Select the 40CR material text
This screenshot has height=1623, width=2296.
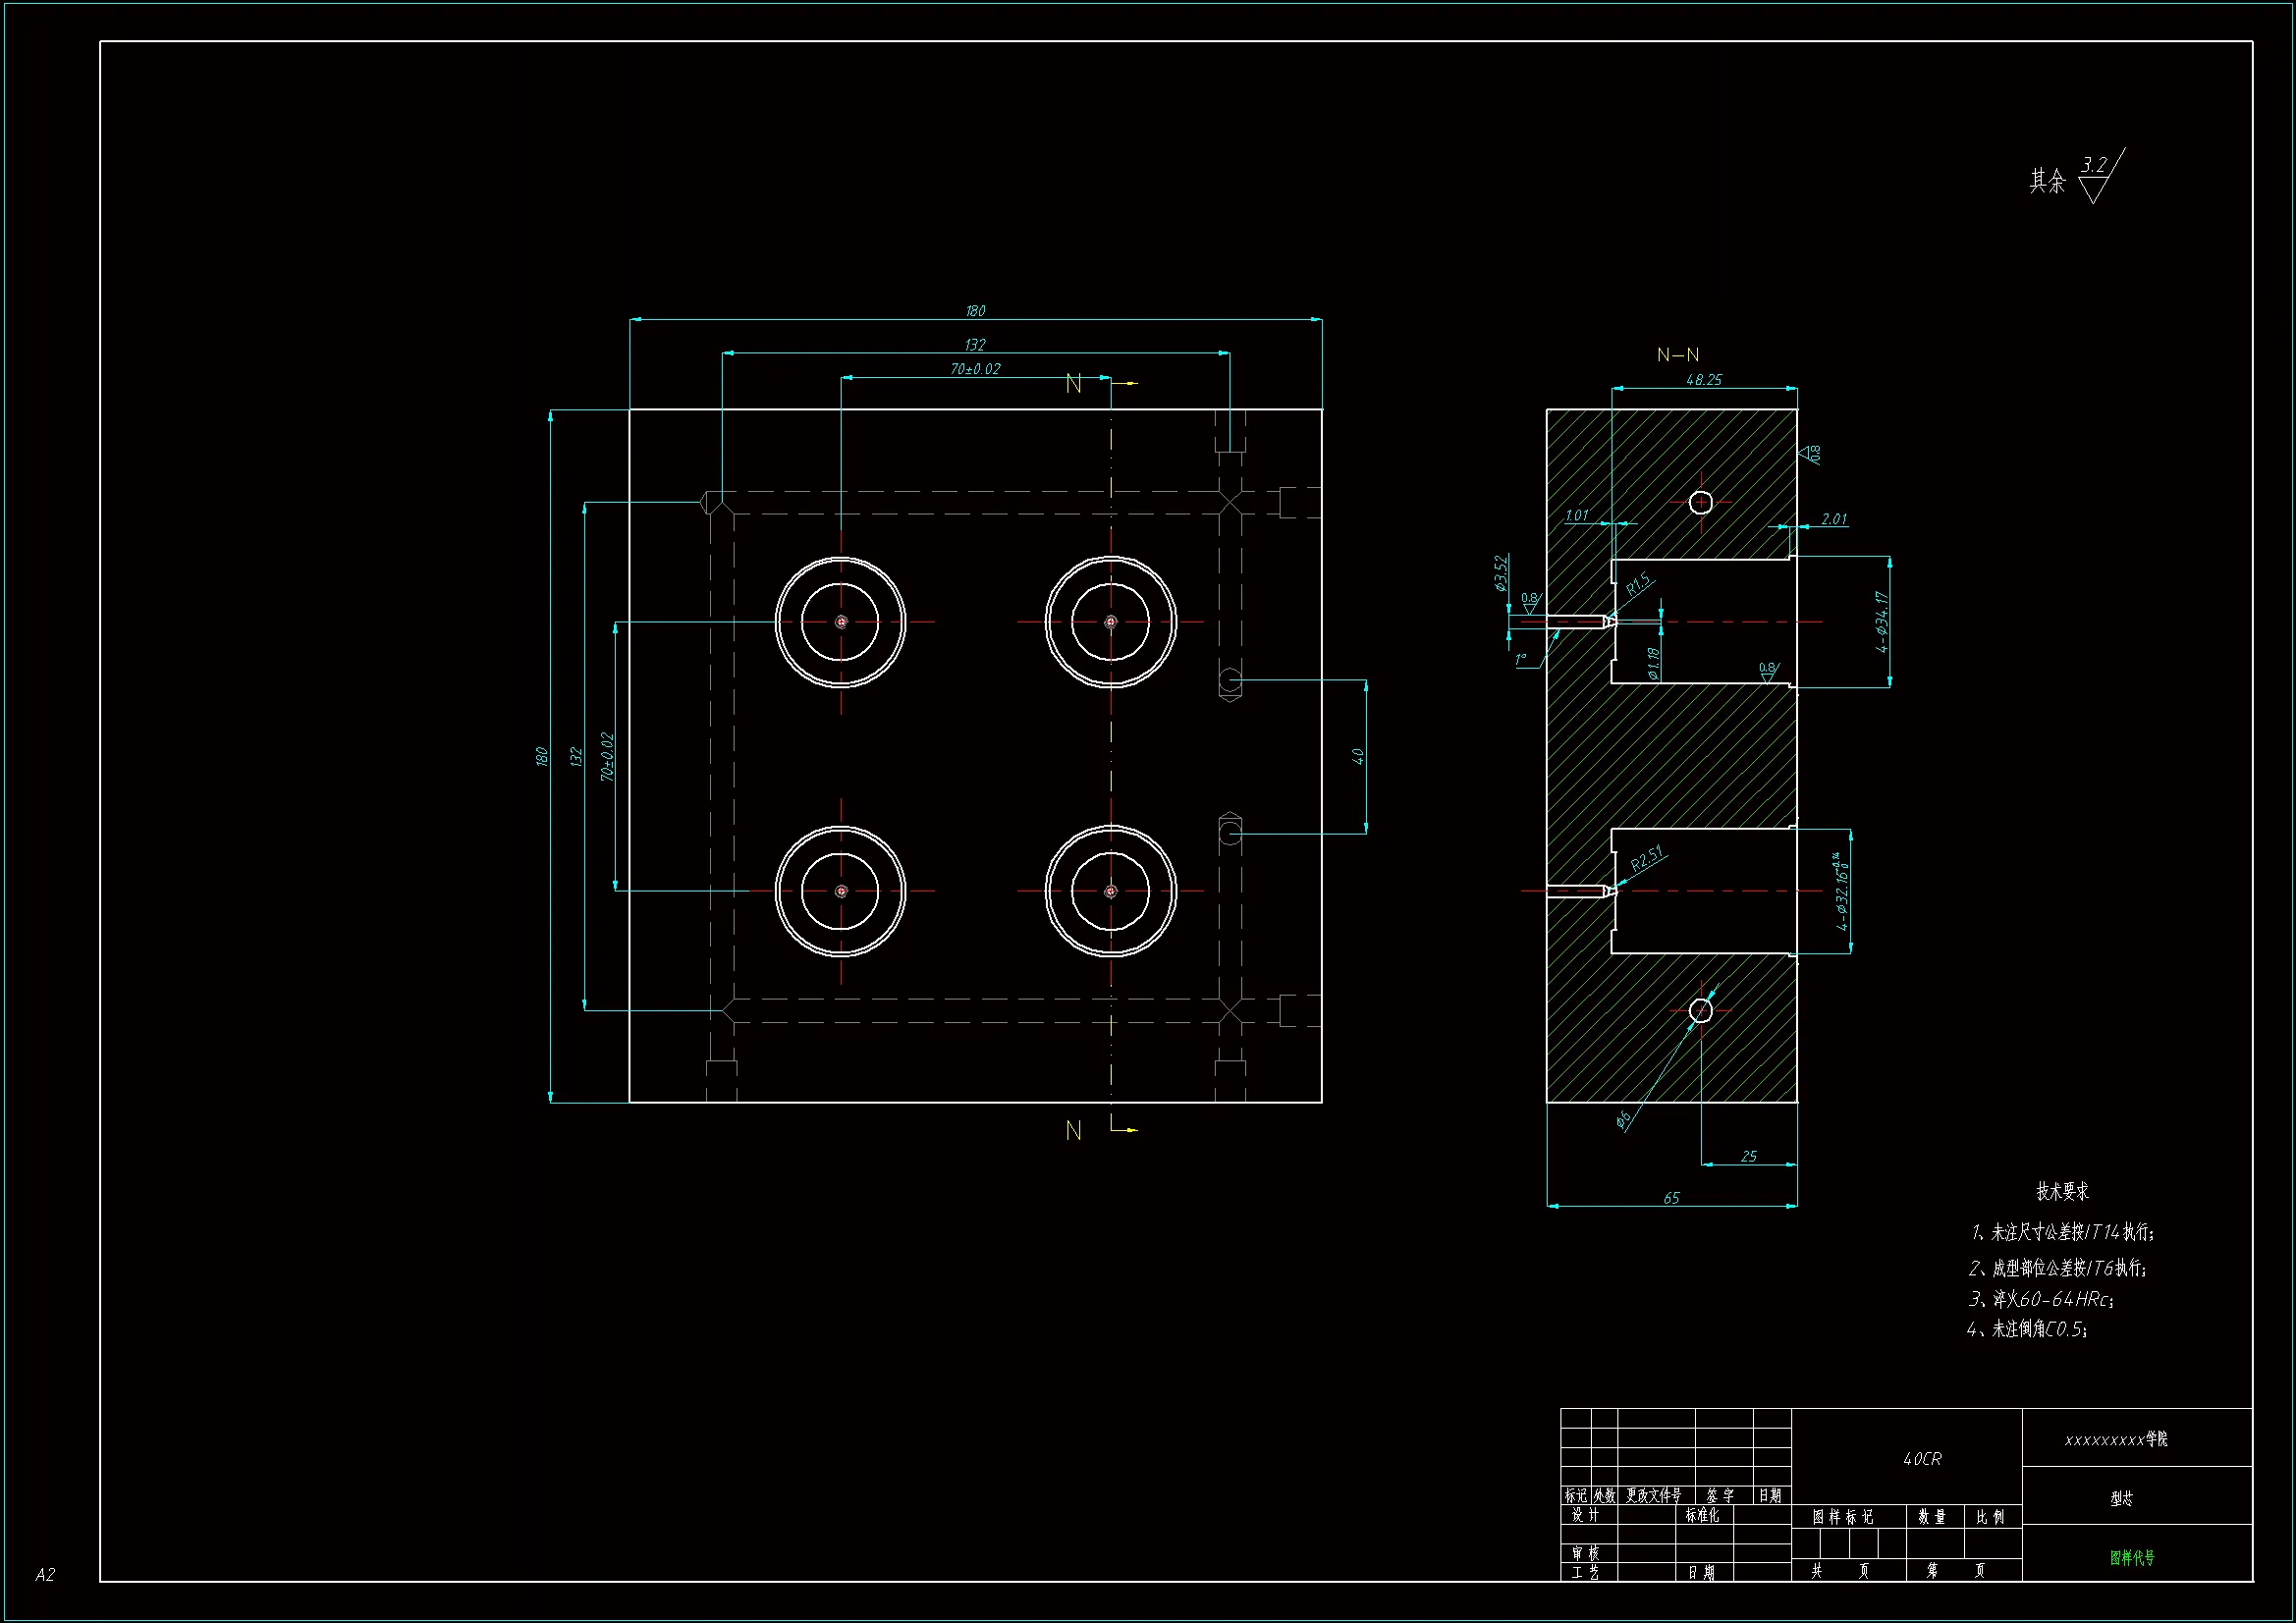point(1921,1459)
